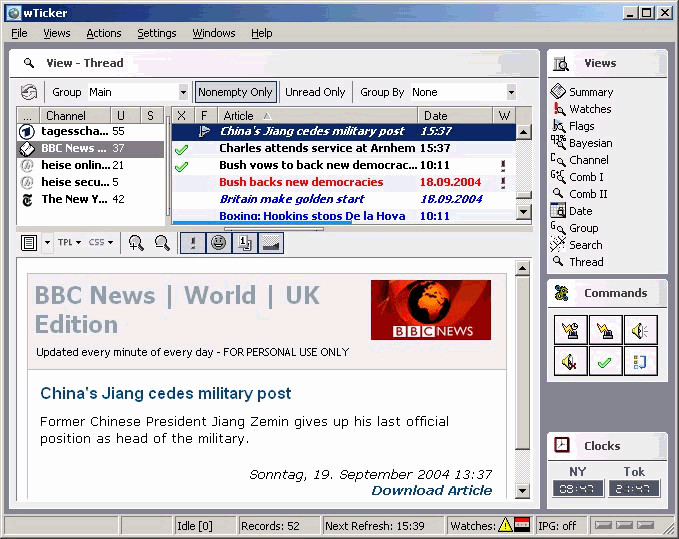
Task: Open the Watches view
Action: coord(582,109)
